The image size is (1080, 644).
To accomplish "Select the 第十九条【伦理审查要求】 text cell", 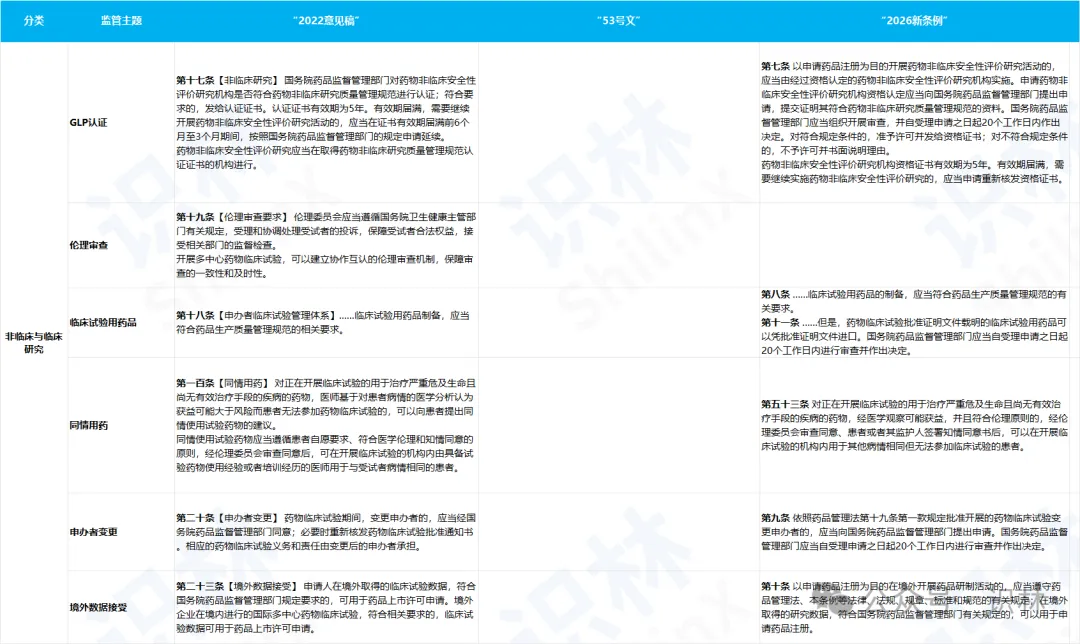I will pyautogui.click(x=324, y=244).
